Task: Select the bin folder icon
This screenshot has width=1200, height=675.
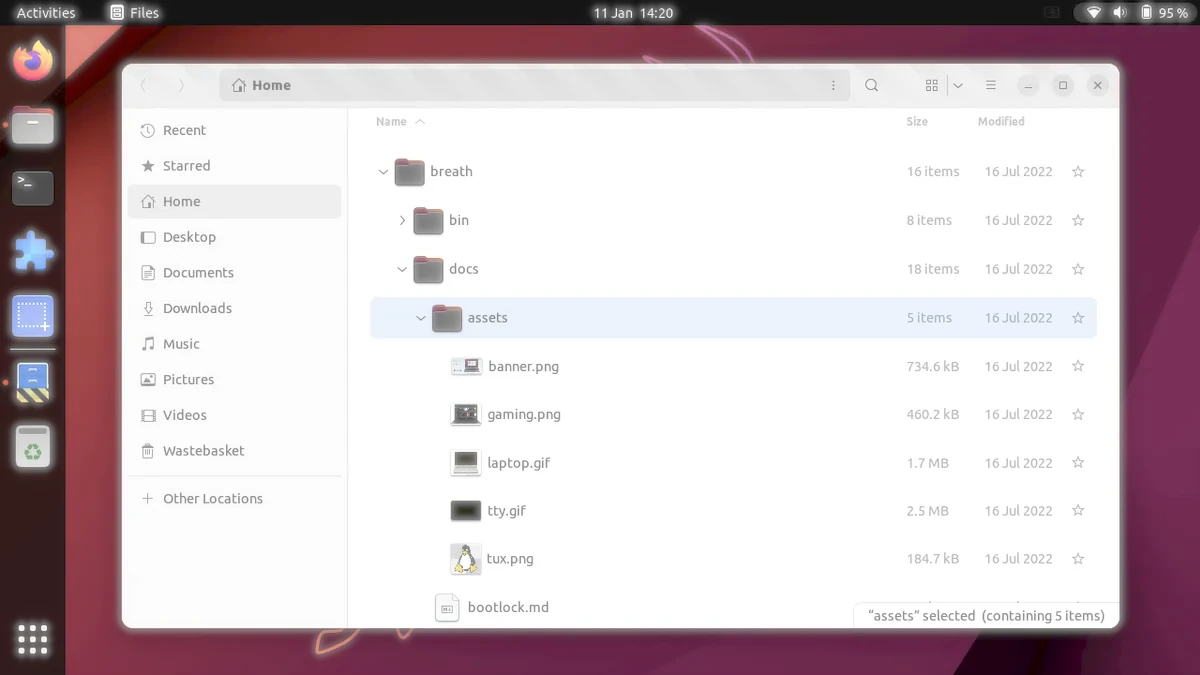Action: pos(428,221)
